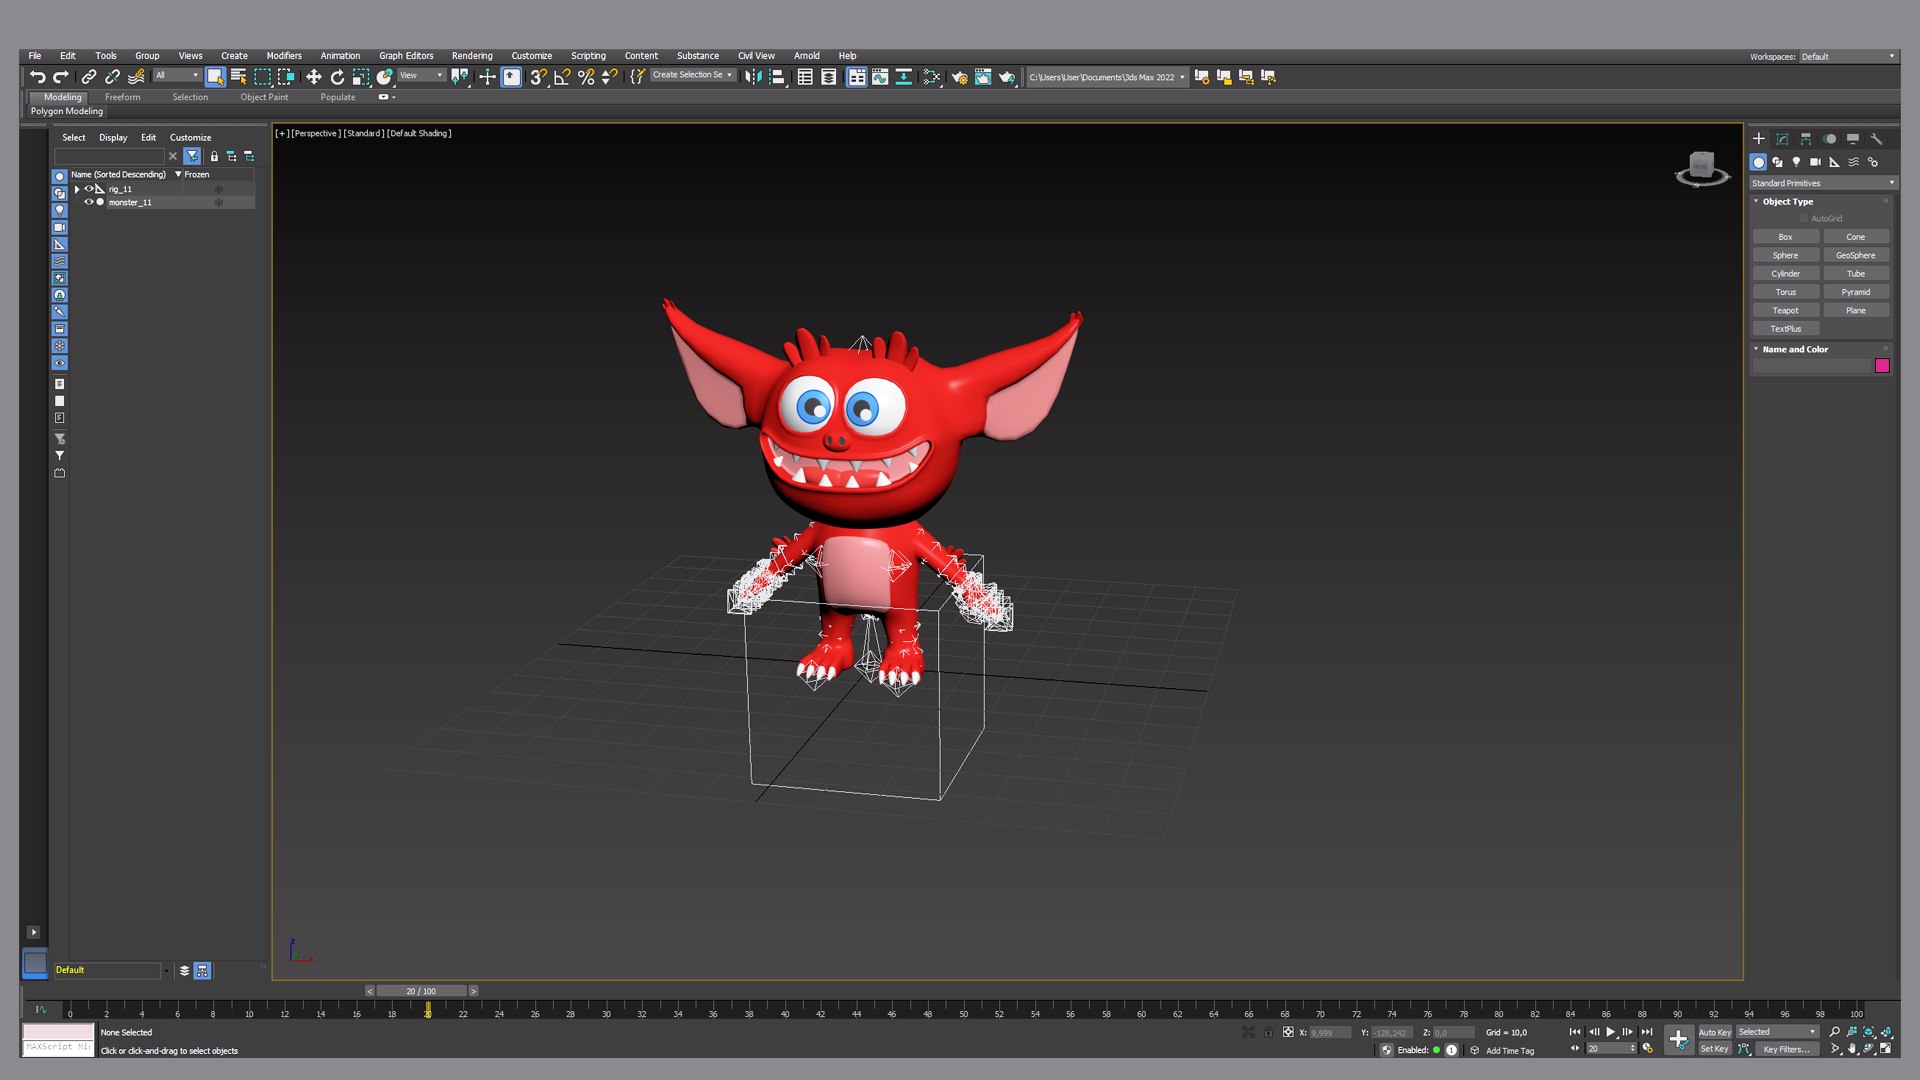Click the Key Filters button
Image resolution: width=1920 pixels, height=1080 pixels.
1785,1049
